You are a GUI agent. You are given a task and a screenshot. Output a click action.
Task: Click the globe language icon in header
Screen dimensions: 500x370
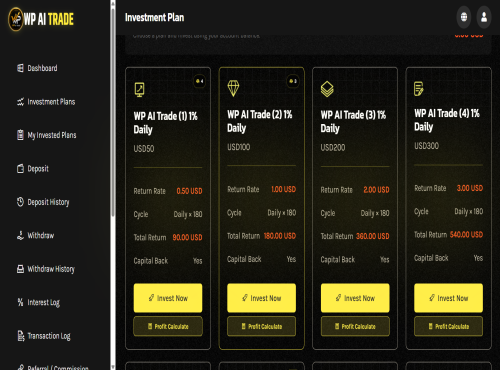pyautogui.click(x=464, y=17)
